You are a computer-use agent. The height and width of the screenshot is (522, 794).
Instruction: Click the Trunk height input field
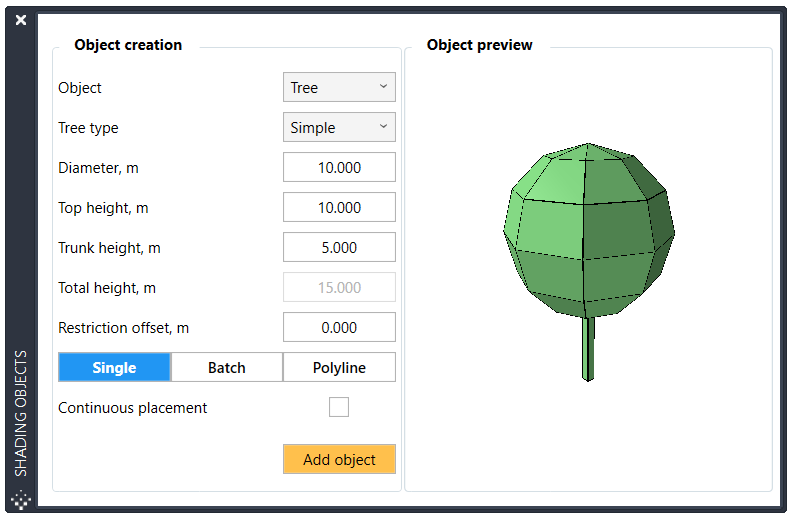point(339,248)
